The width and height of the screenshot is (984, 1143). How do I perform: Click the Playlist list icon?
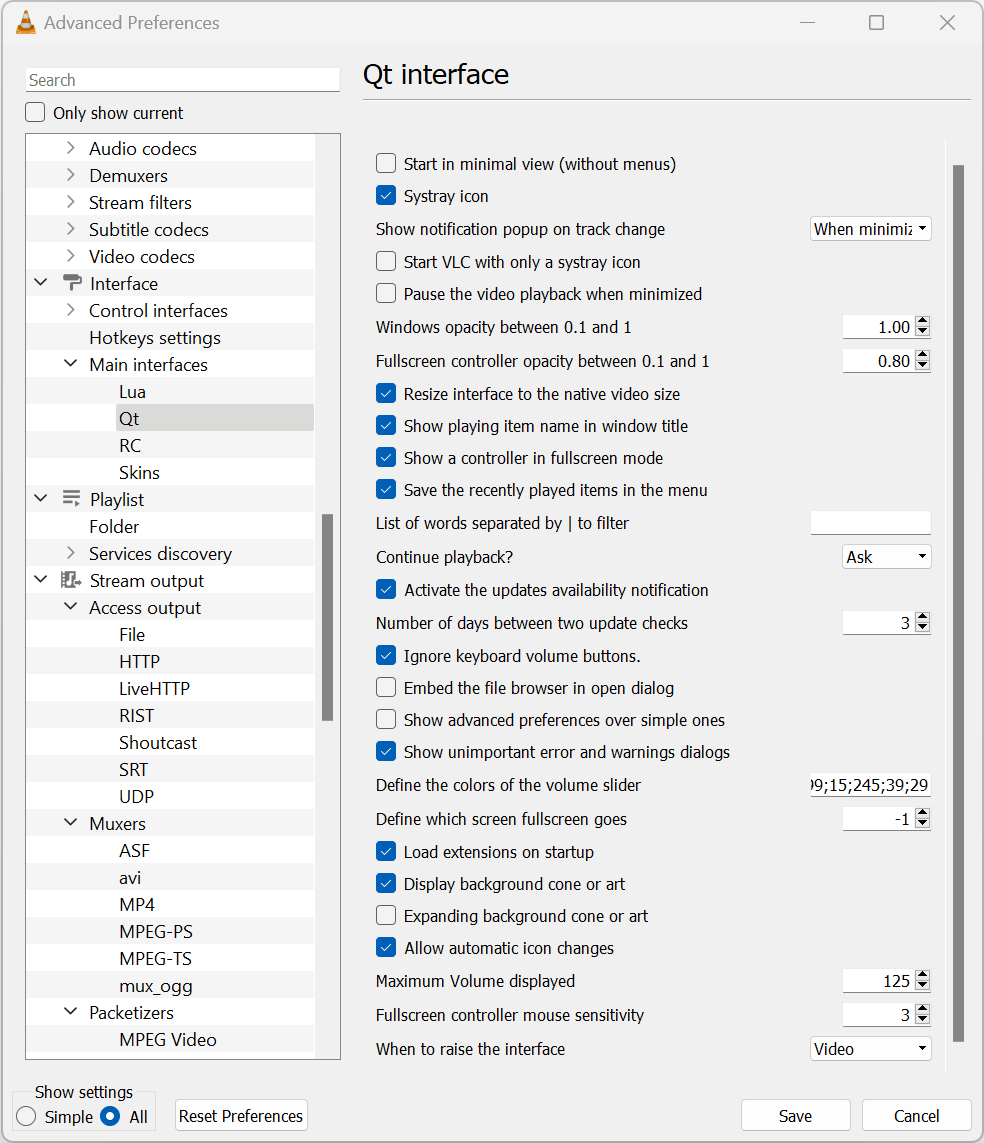point(71,499)
